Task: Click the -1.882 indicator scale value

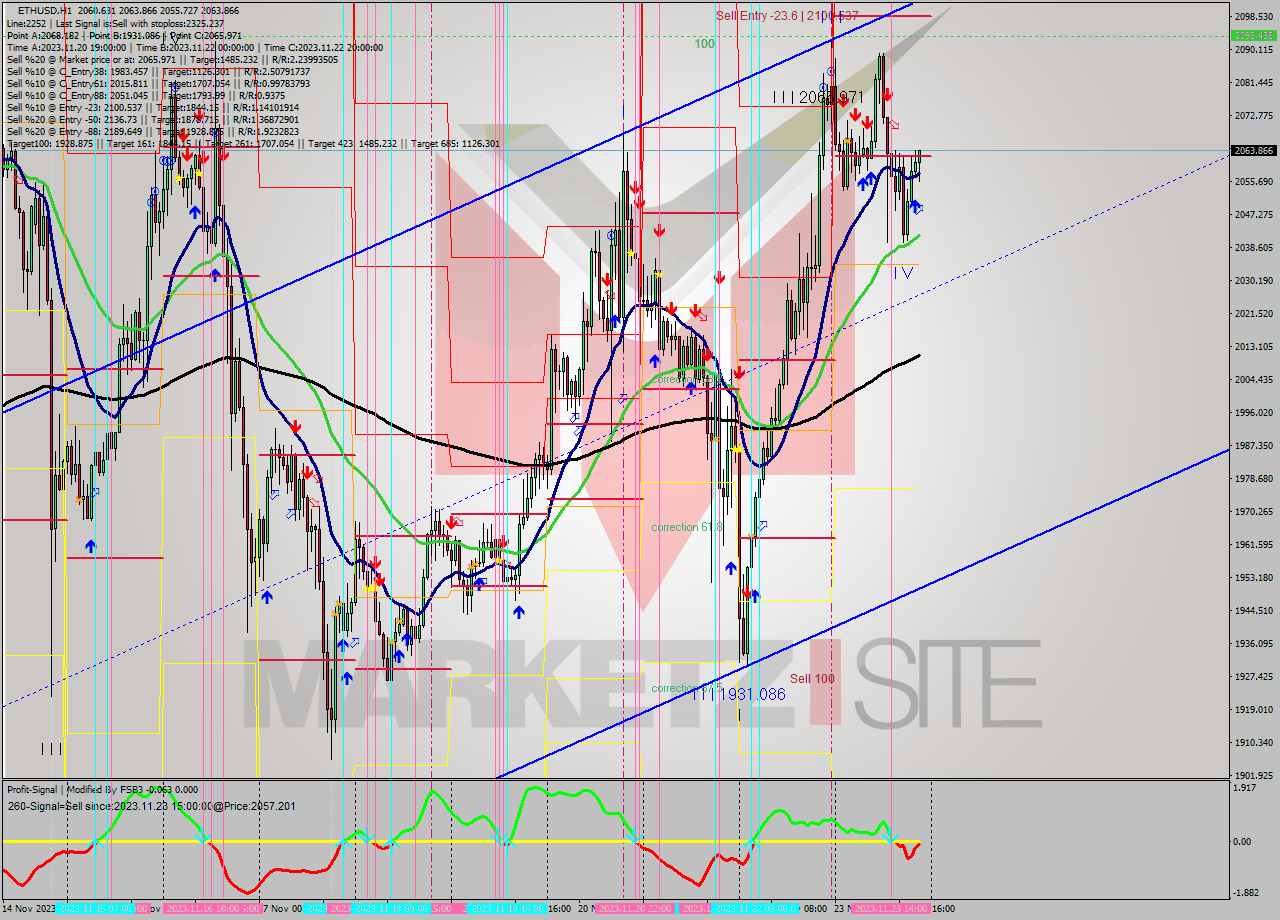Action: point(1246,893)
